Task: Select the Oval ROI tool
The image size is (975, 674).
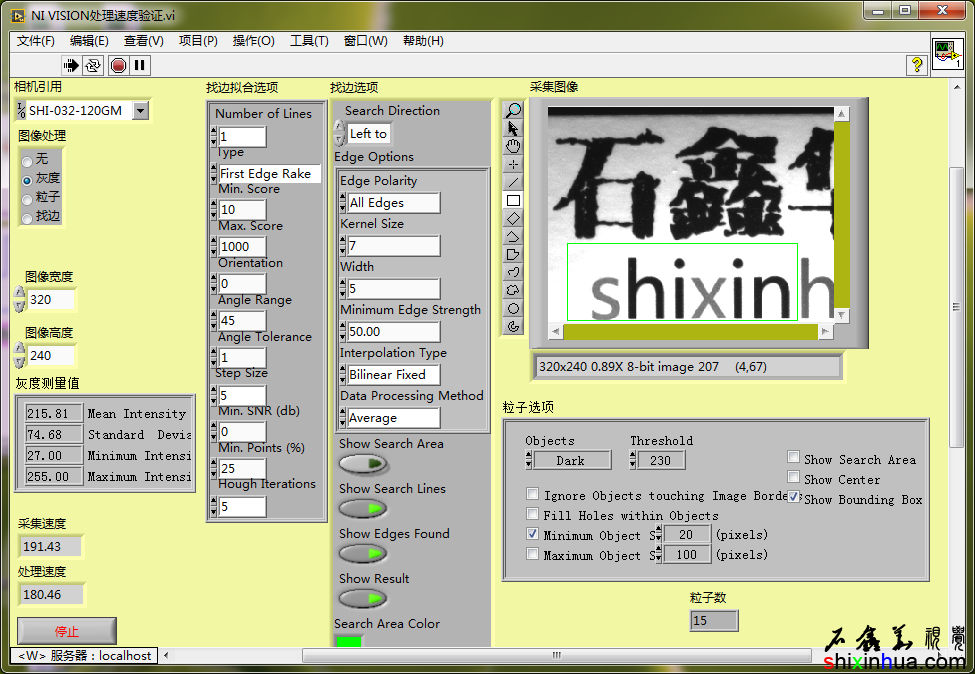Action: [x=514, y=308]
